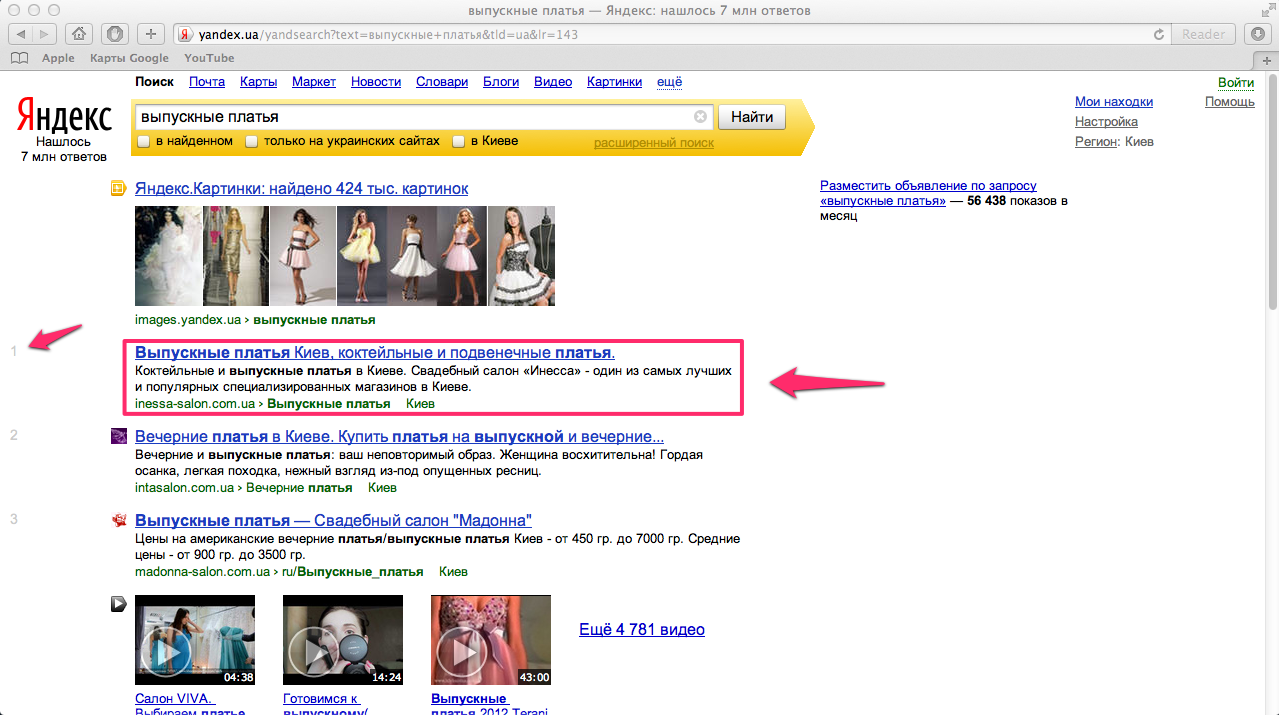Image resolution: width=1279 pixels, height=715 pixels.
Task: Click 'inessa-salon.com.ua' green URL
Action: pos(195,404)
